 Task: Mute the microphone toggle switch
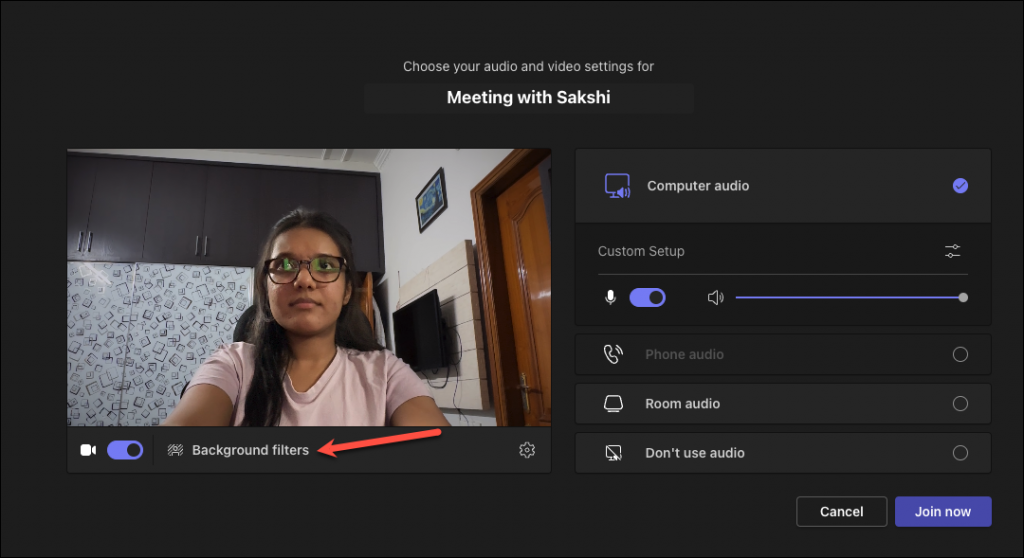[x=647, y=297]
